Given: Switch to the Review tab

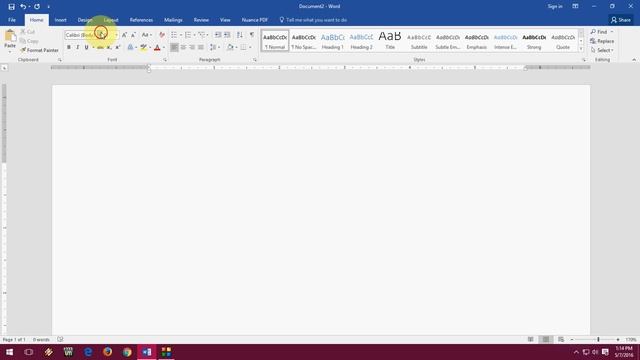Looking at the screenshot, I should click(201, 20).
